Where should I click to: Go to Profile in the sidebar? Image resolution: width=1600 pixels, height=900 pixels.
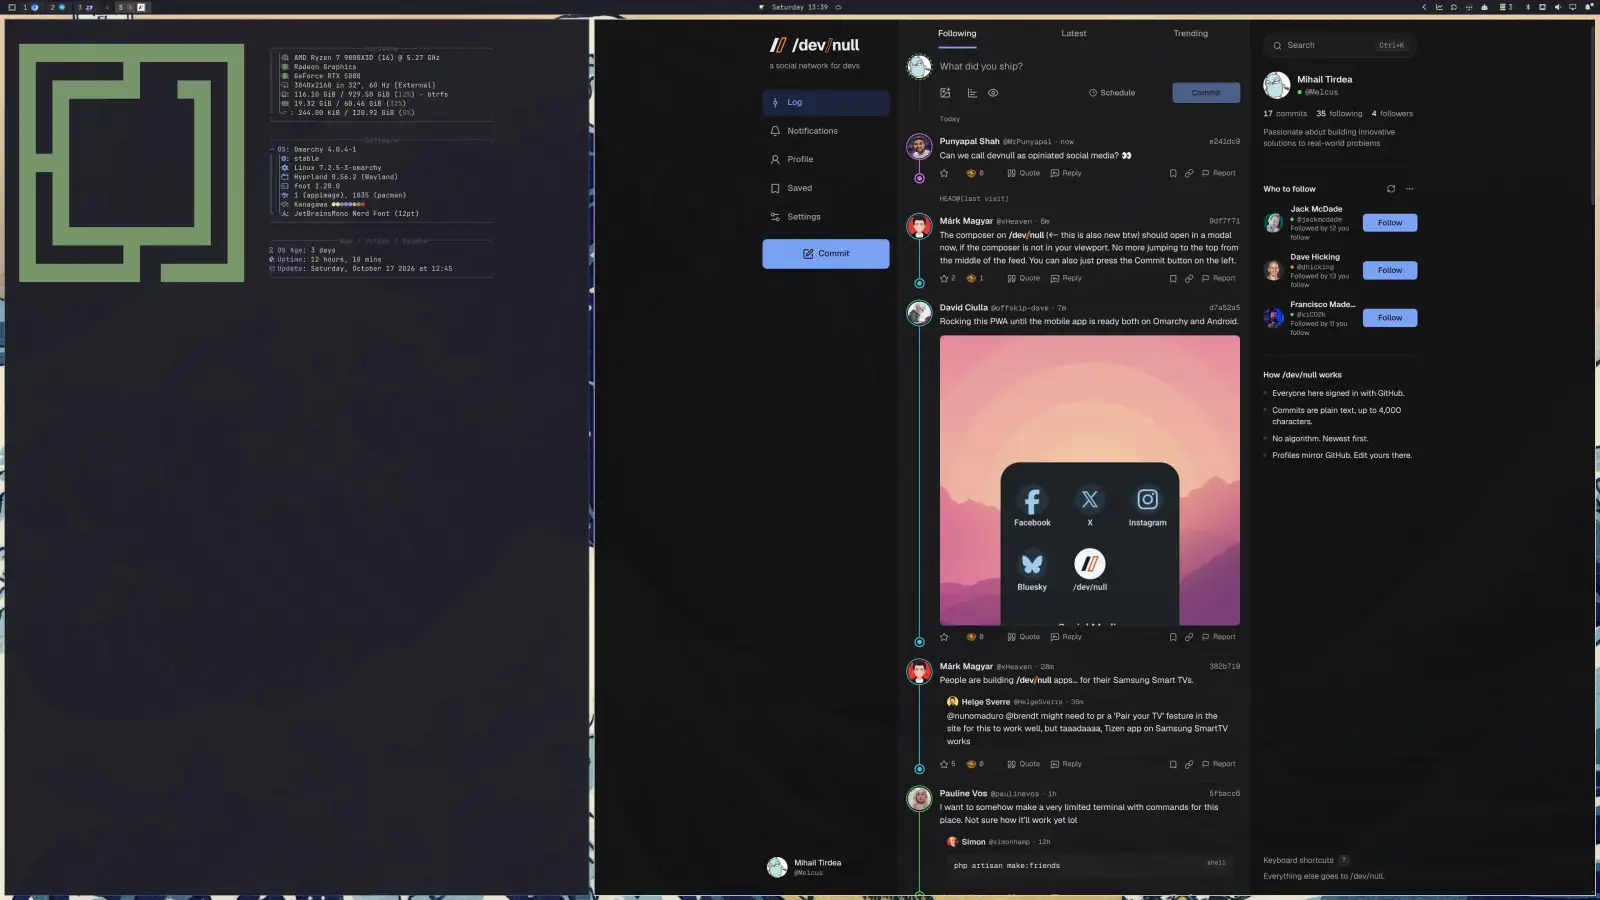(x=825, y=160)
